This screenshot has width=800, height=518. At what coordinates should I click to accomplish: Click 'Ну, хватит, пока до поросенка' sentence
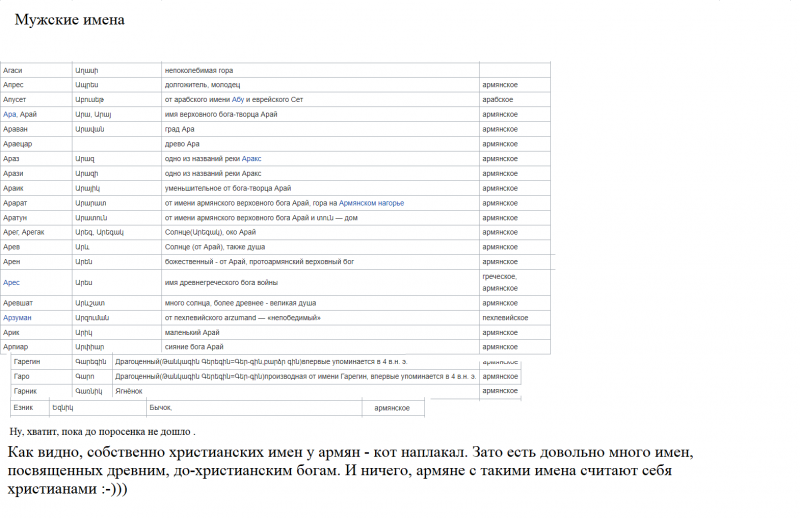point(102,432)
